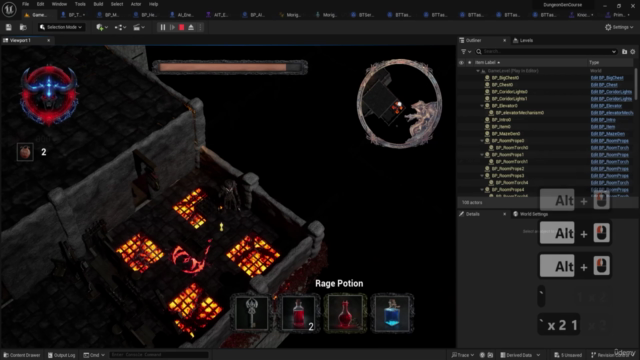The width and height of the screenshot is (640, 360).
Task: Select the Levels tab
Action: tap(523, 40)
